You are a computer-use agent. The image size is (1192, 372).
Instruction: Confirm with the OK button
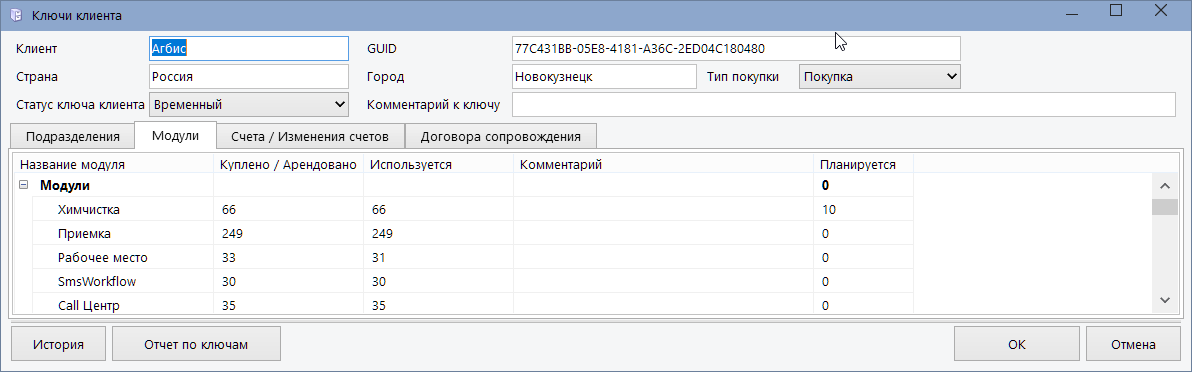pos(1016,344)
